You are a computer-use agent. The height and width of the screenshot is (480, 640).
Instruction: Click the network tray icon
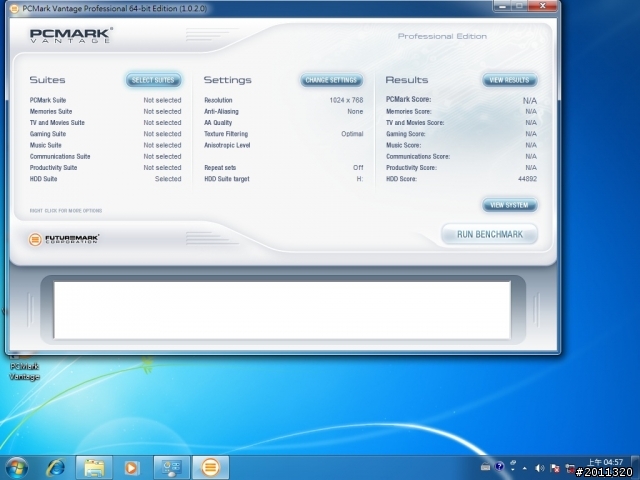(570, 468)
